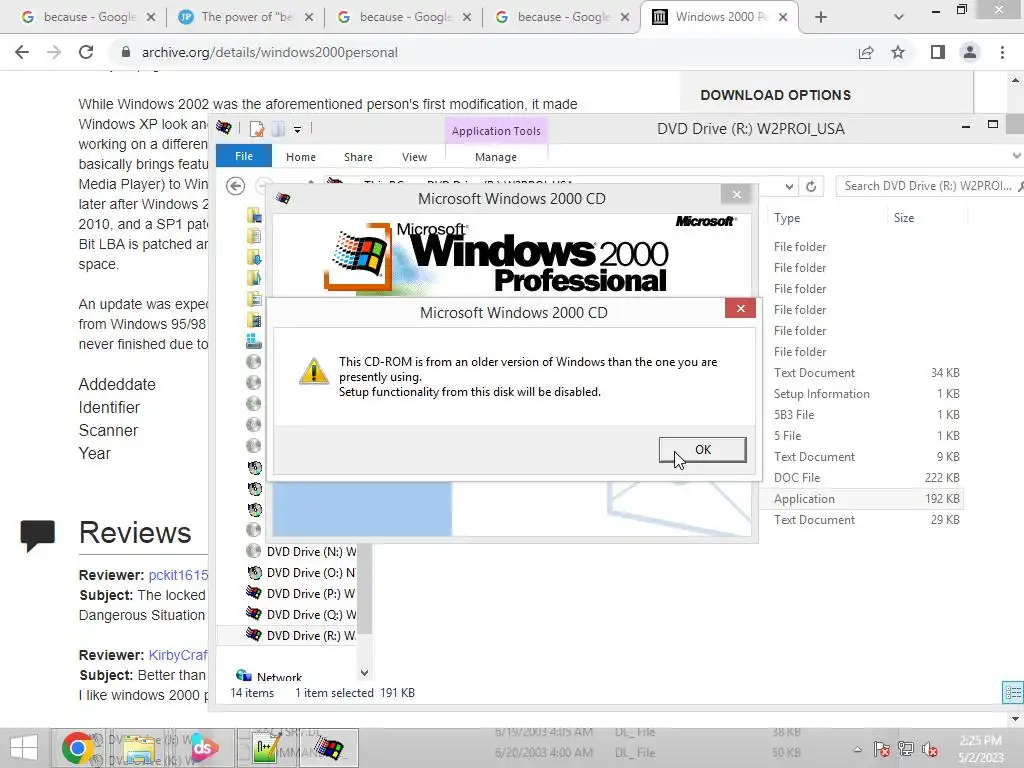
Task: Close the Windows 2000 Professional autorun window
Action: coord(737,194)
